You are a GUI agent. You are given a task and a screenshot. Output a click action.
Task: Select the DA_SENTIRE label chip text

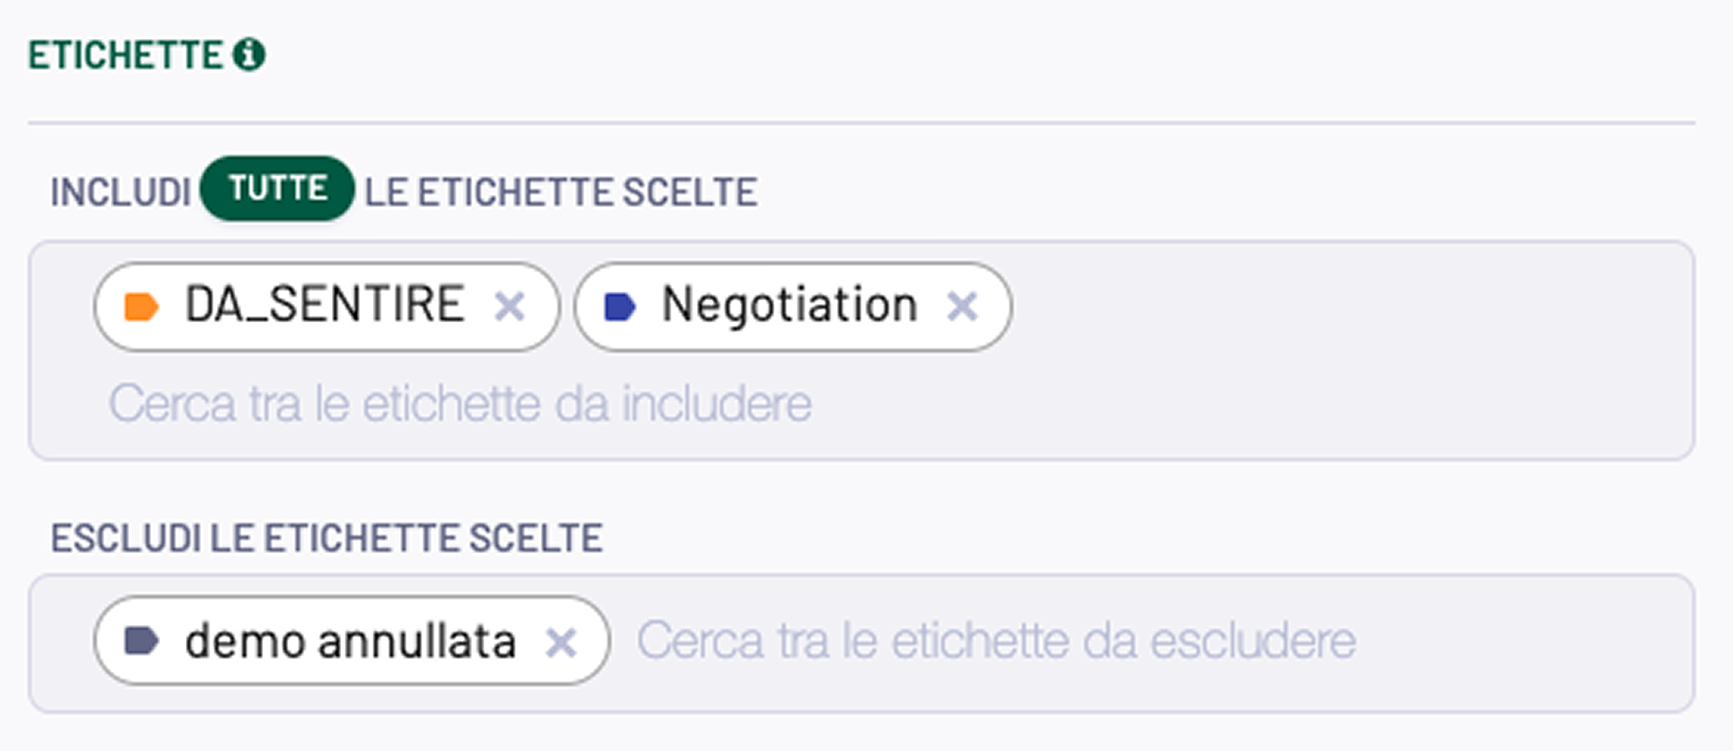(x=325, y=304)
